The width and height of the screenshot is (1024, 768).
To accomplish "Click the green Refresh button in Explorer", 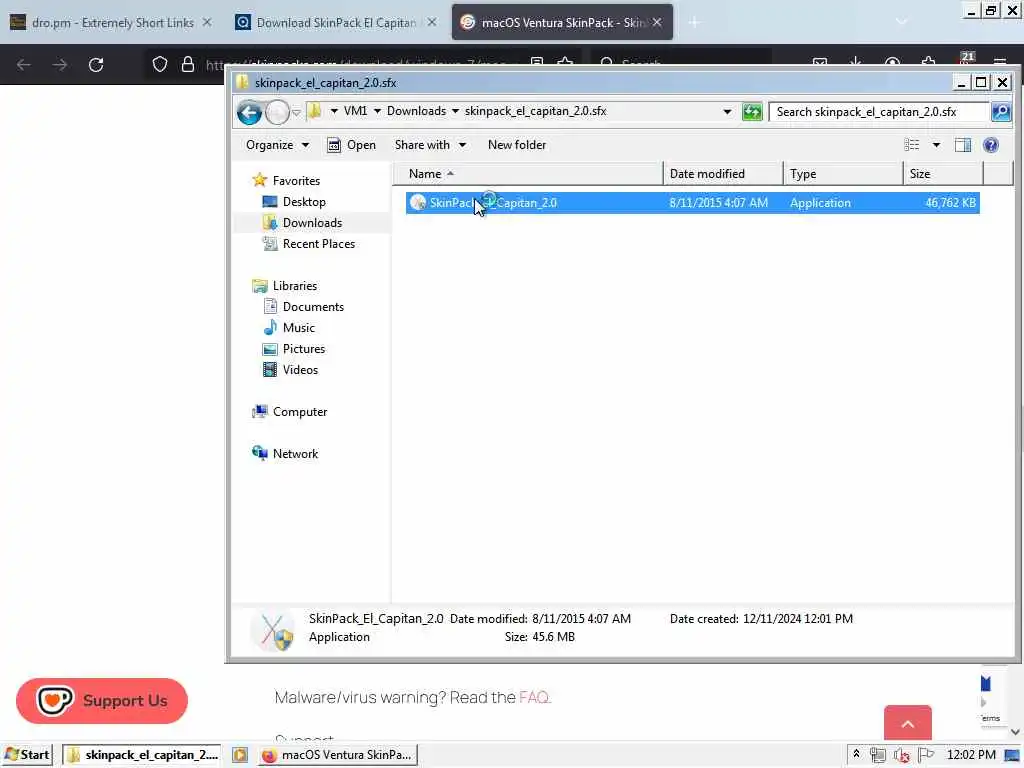I will point(752,112).
